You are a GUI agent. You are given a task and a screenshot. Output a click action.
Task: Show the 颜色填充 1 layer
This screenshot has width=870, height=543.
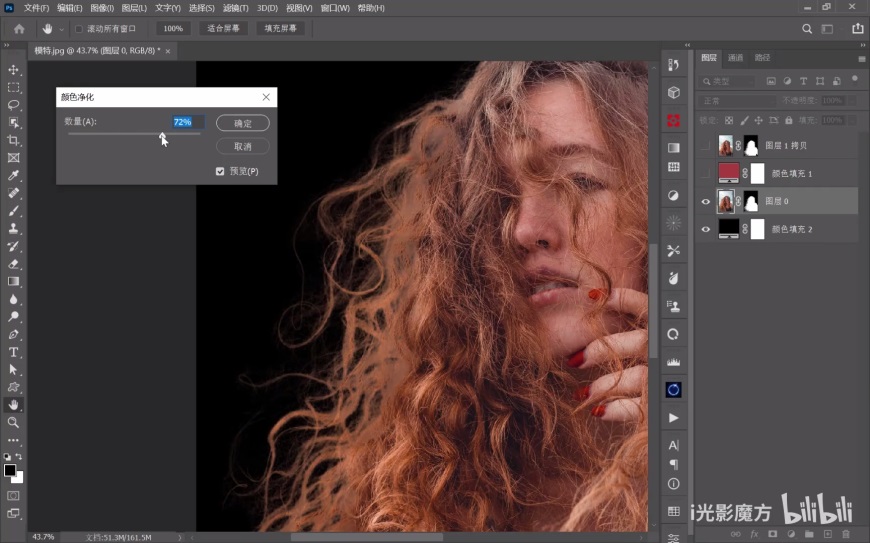[705, 174]
